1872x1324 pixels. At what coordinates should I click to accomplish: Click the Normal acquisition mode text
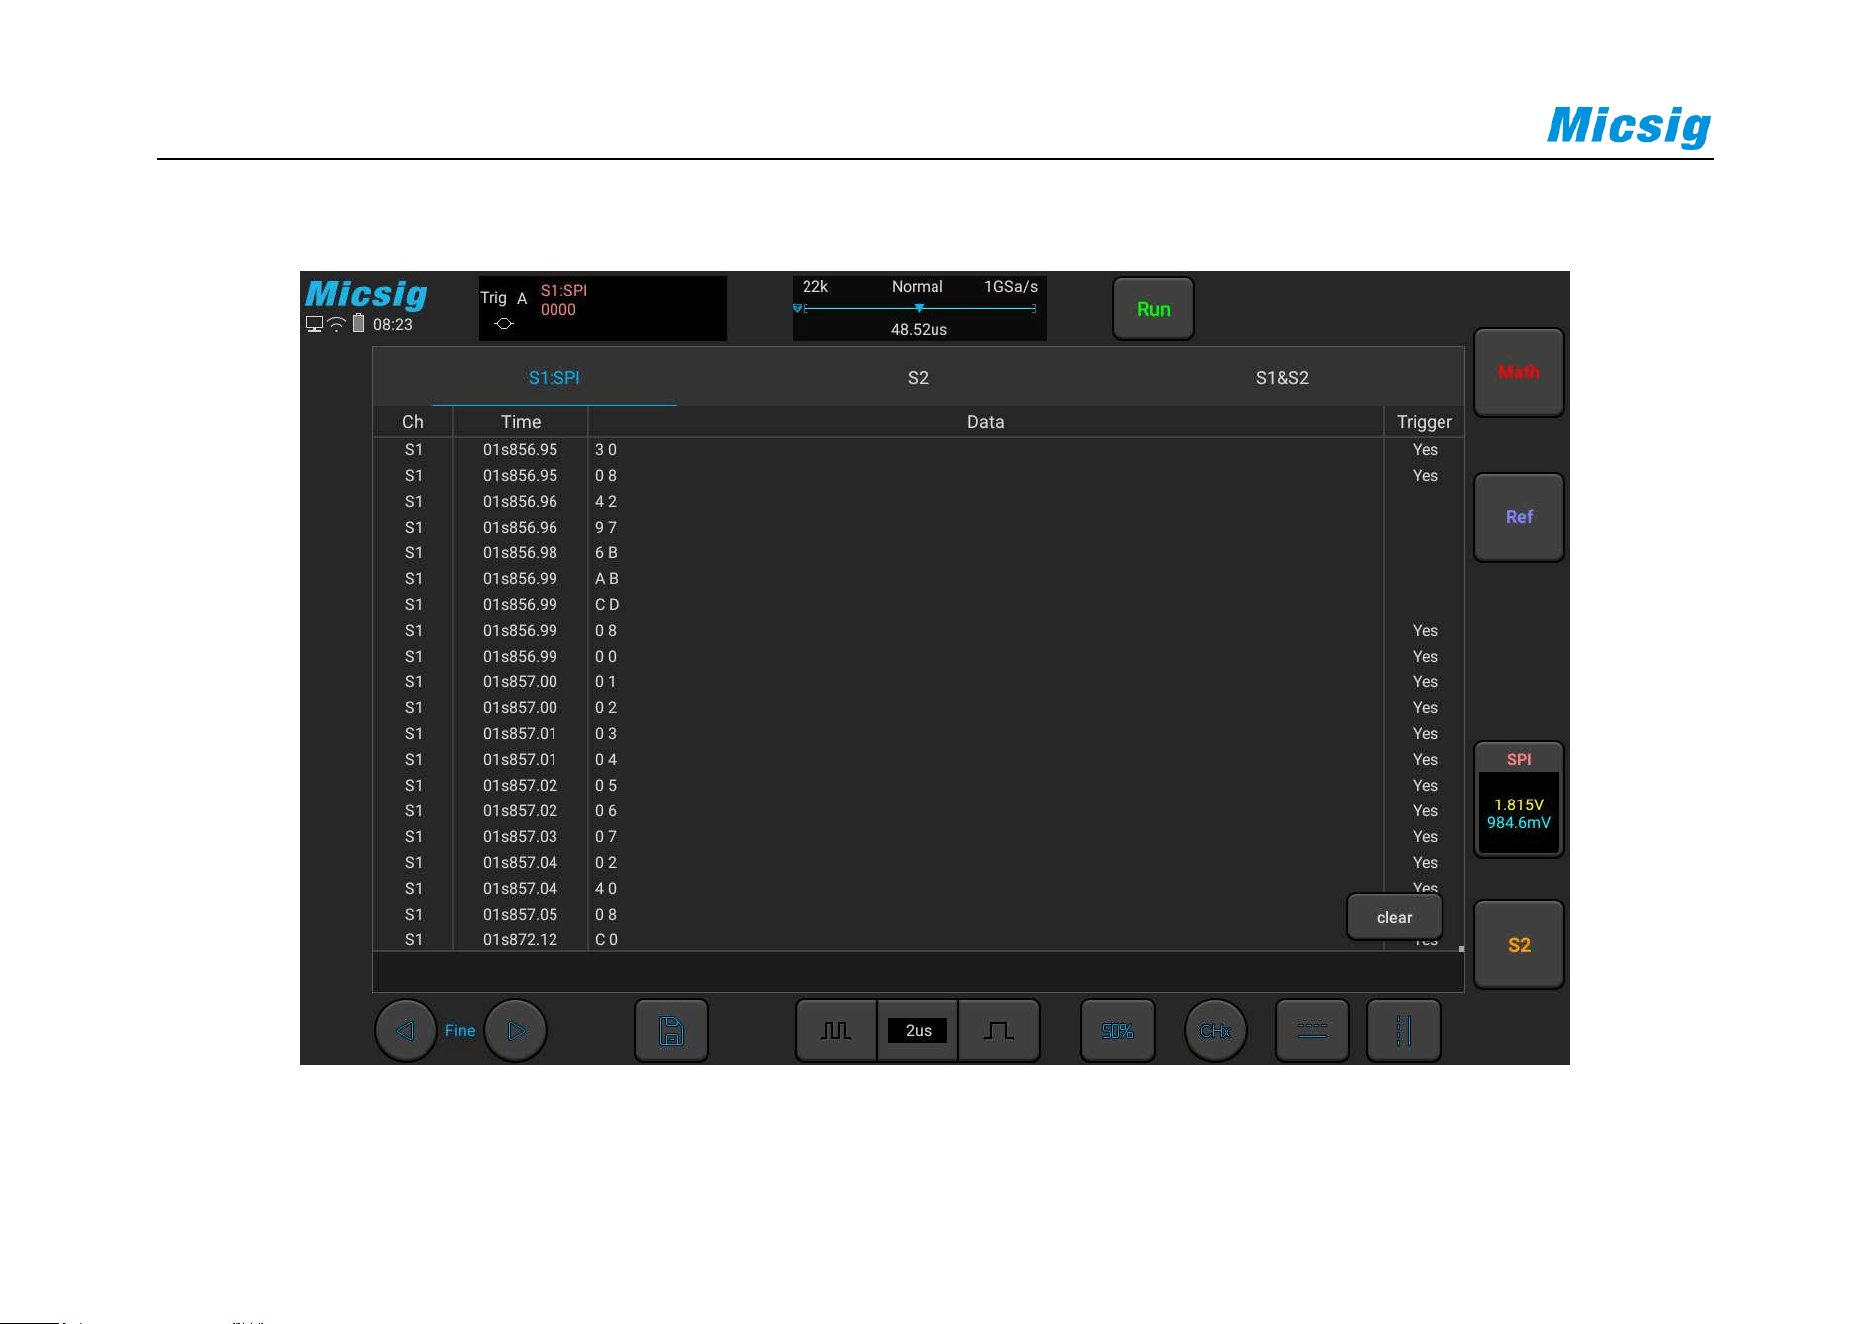[x=917, y=287]
